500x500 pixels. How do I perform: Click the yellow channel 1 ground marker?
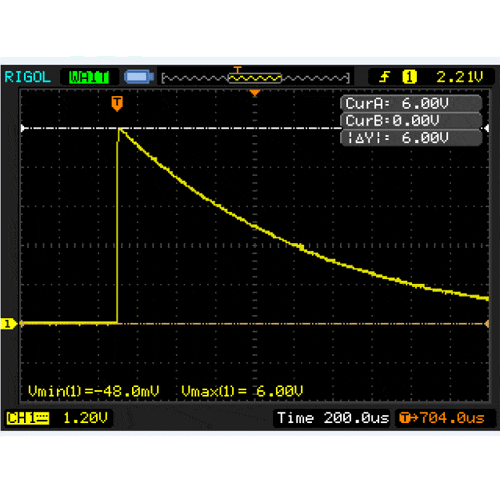(8, 324)
